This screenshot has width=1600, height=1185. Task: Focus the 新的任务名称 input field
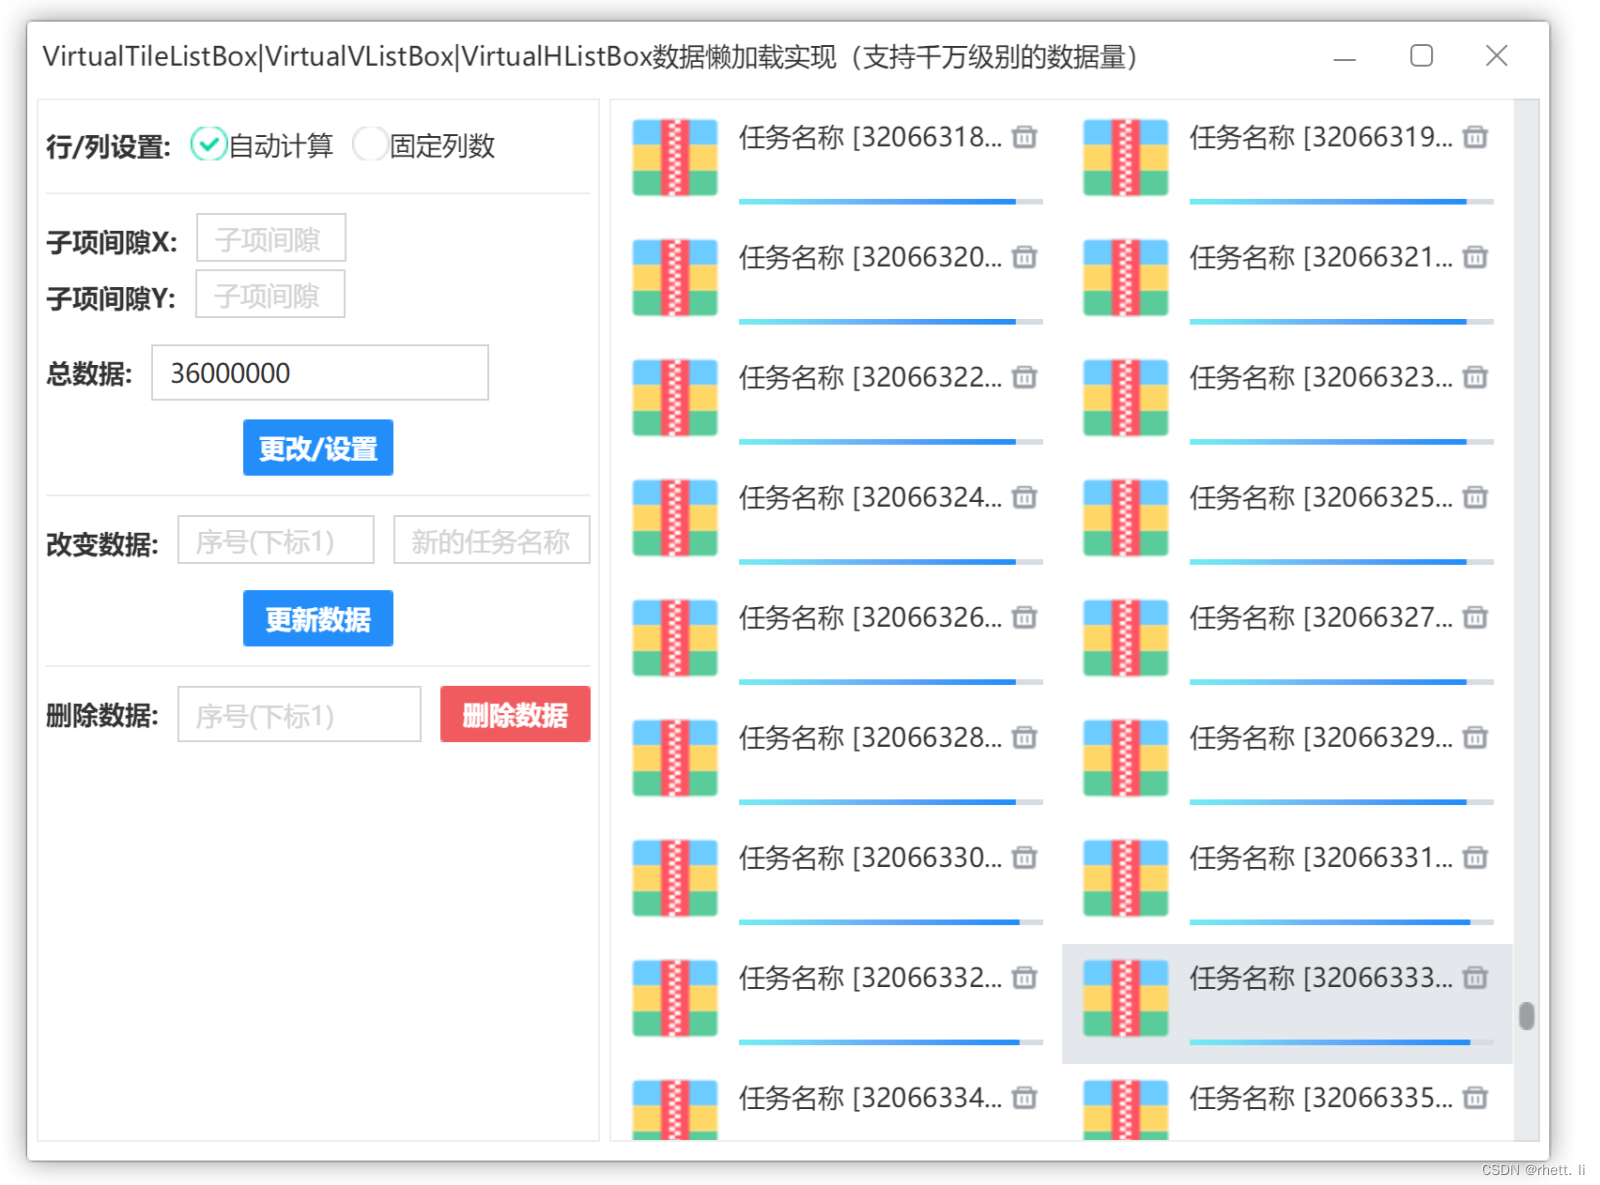point(492,540)
